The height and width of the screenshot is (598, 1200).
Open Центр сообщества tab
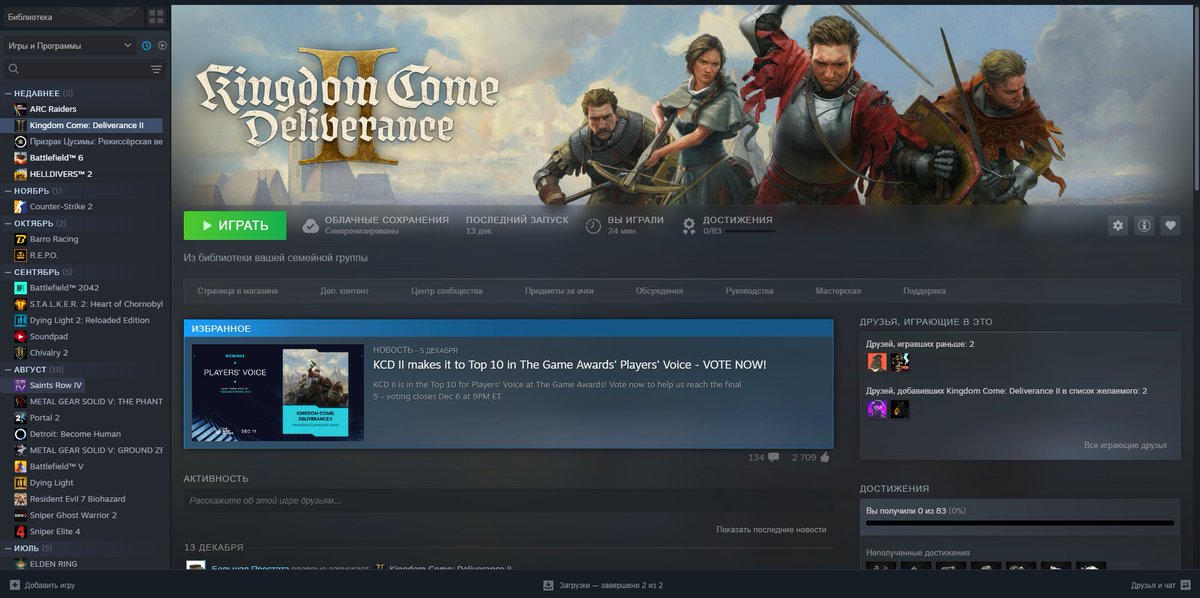click(447, 291)
